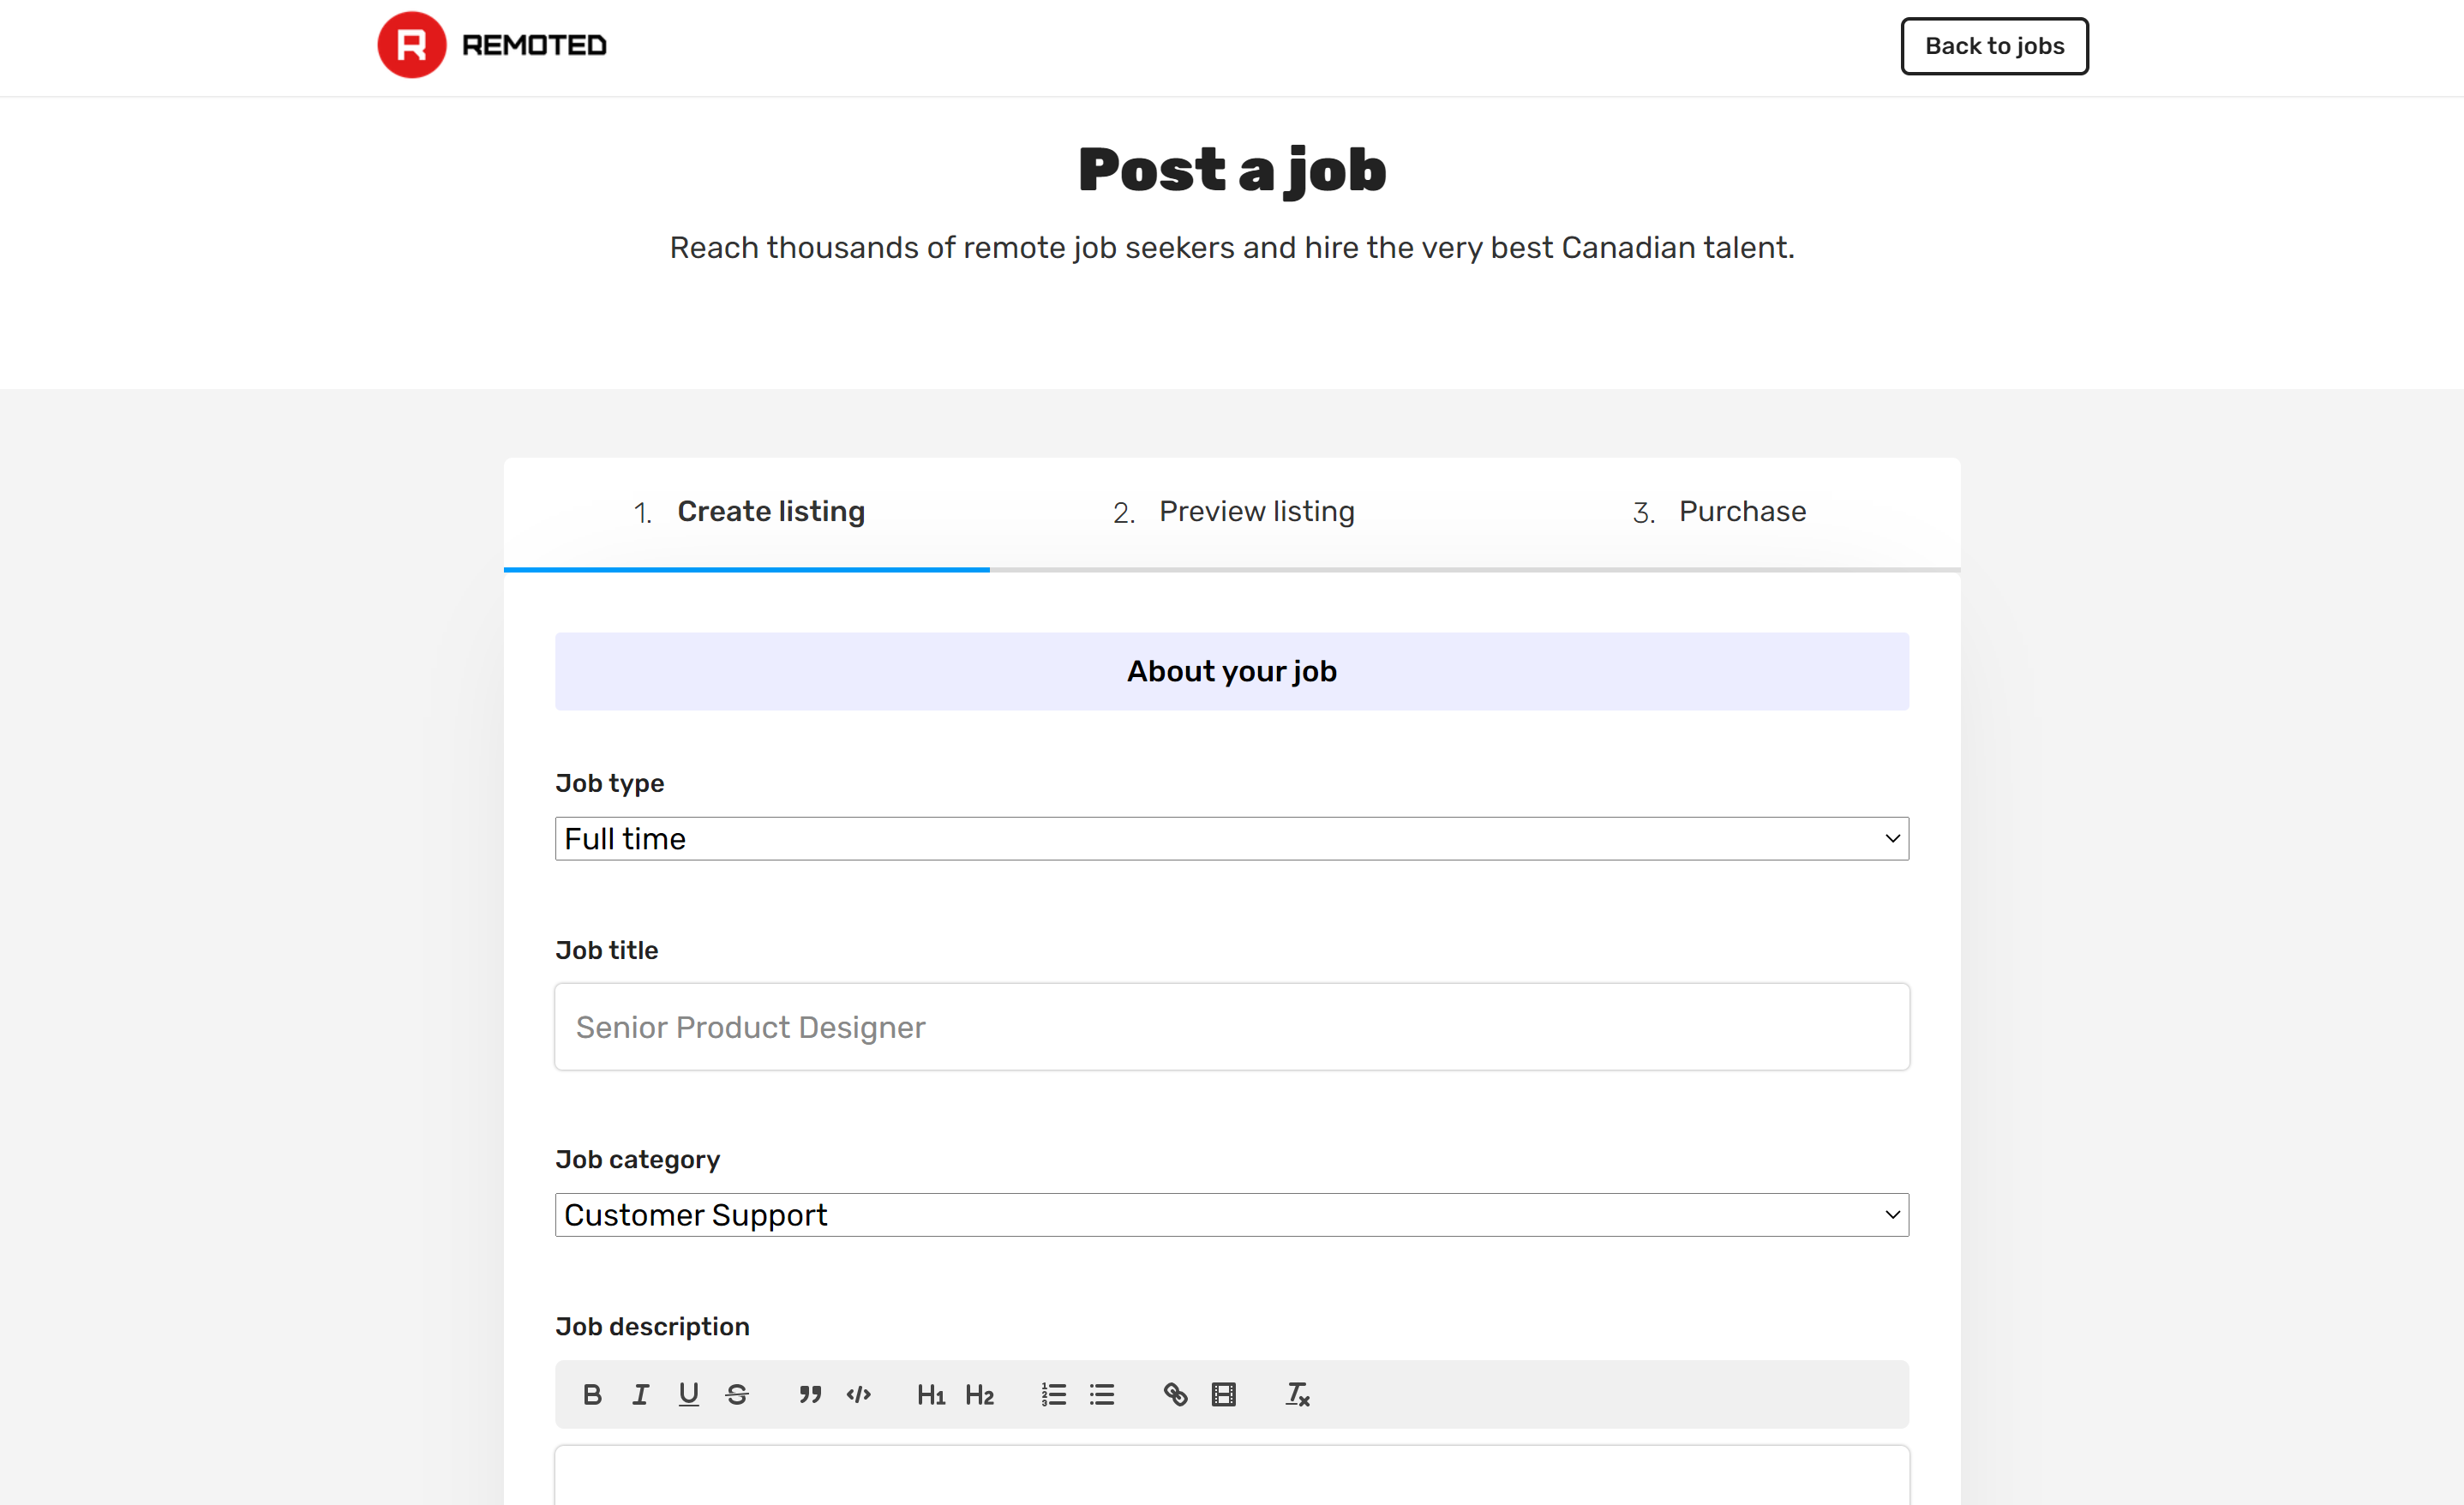Open the Remoted logo homepage link
The width and height of the screenshot is (2464, 1505).
click(x=492, y=45)
